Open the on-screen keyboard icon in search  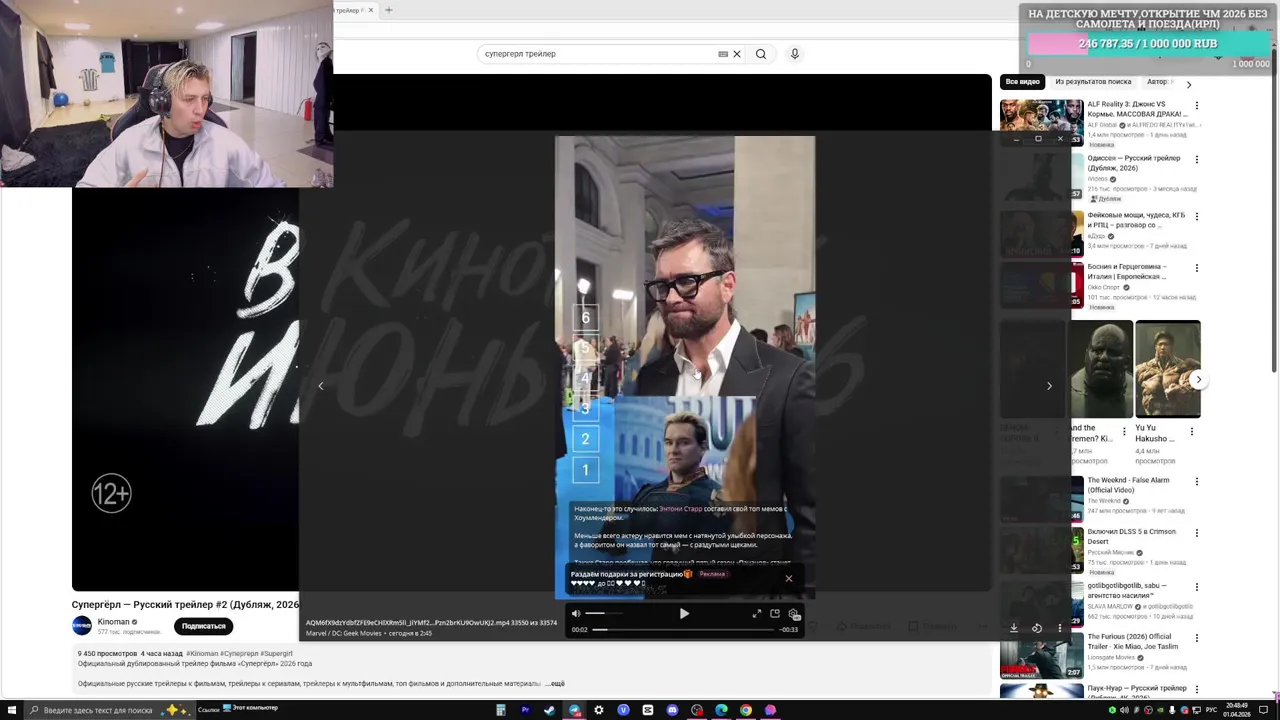coord(723,54)
